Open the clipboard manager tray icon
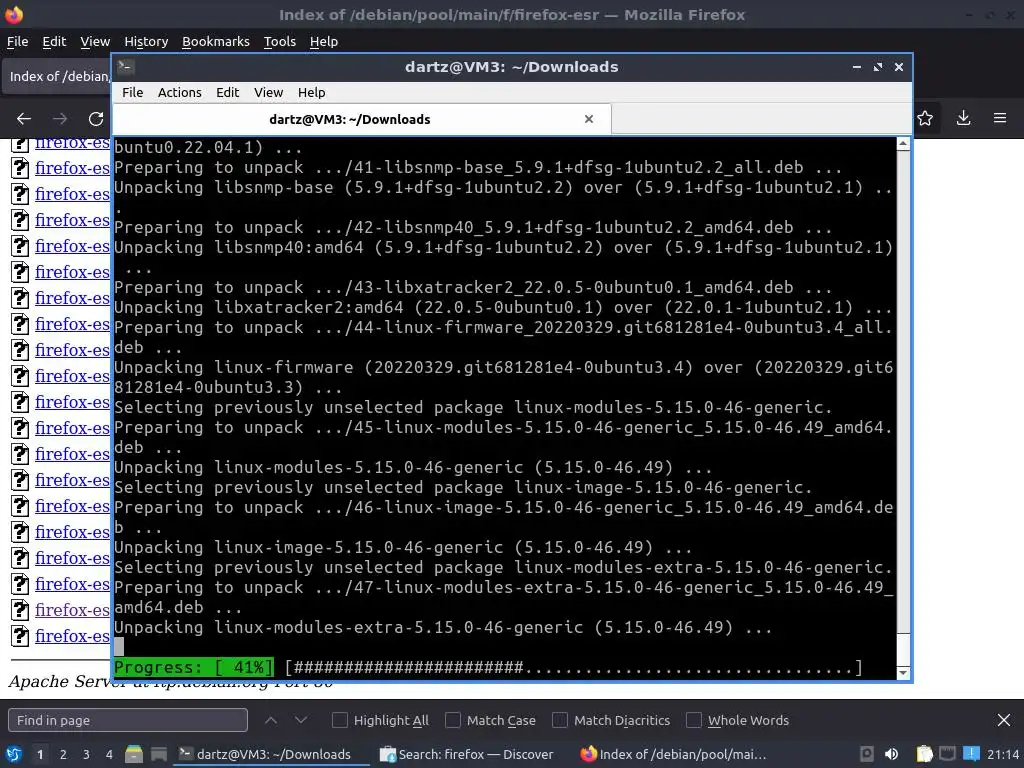The image size is (1024, 768). (925, 754)
